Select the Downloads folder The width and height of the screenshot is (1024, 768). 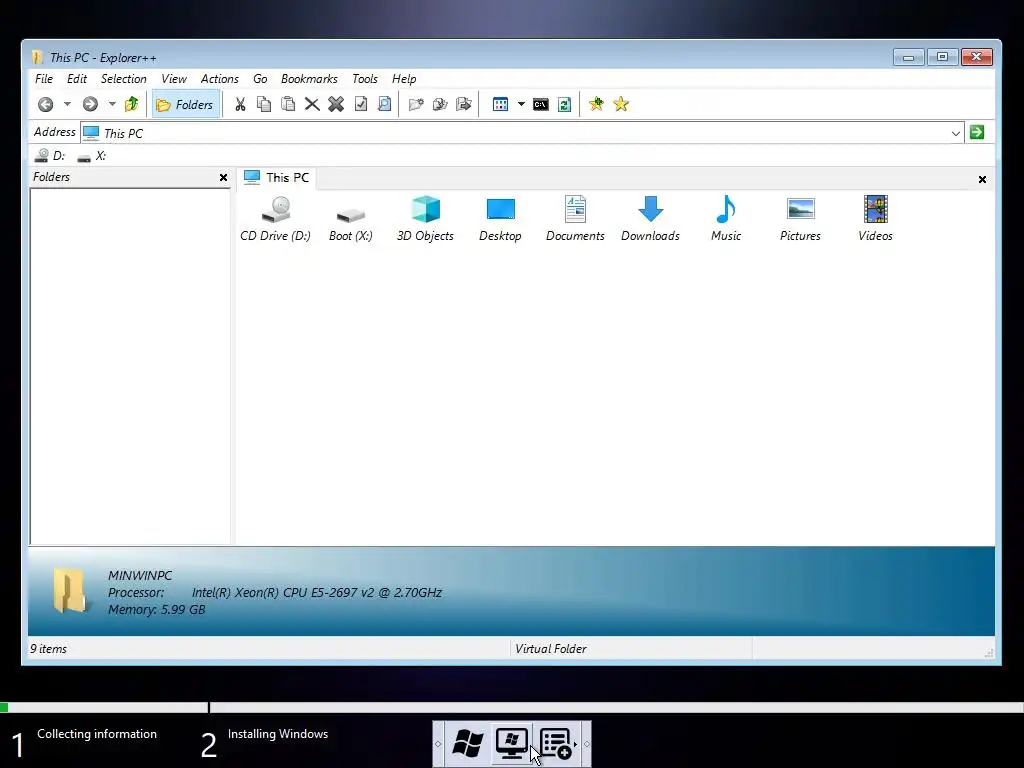(650, 219)
